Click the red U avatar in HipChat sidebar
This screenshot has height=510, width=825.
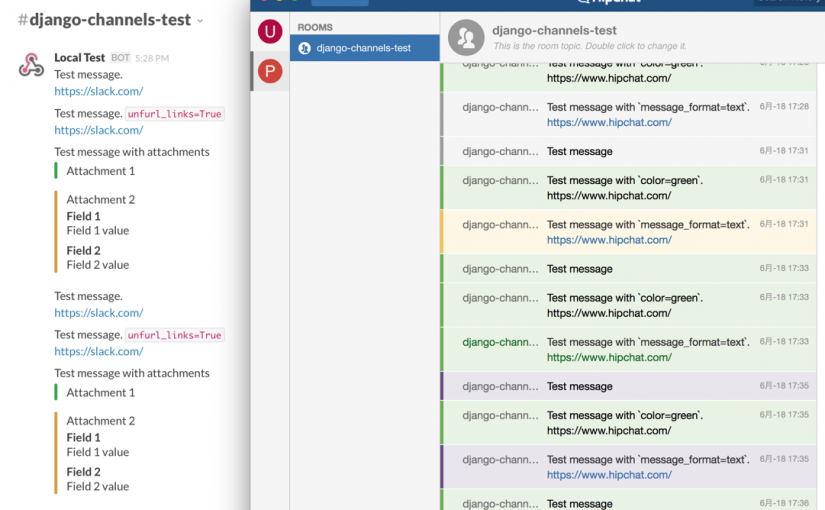(x=270, y=32)
